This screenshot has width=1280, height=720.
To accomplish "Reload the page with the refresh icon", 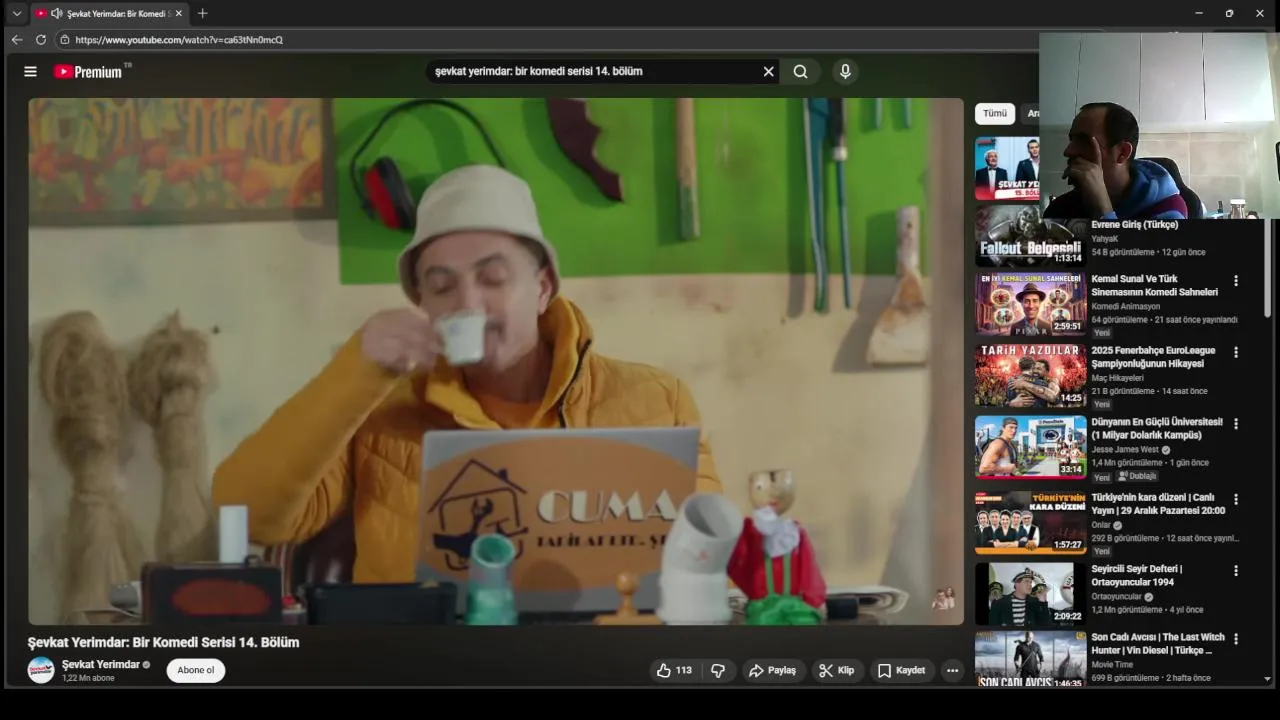I will (x=41, y=40).
